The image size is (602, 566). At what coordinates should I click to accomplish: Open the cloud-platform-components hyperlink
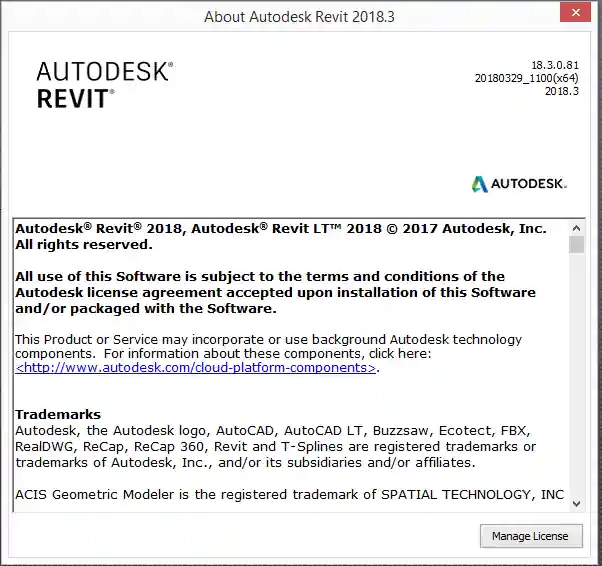pos(197,368)
